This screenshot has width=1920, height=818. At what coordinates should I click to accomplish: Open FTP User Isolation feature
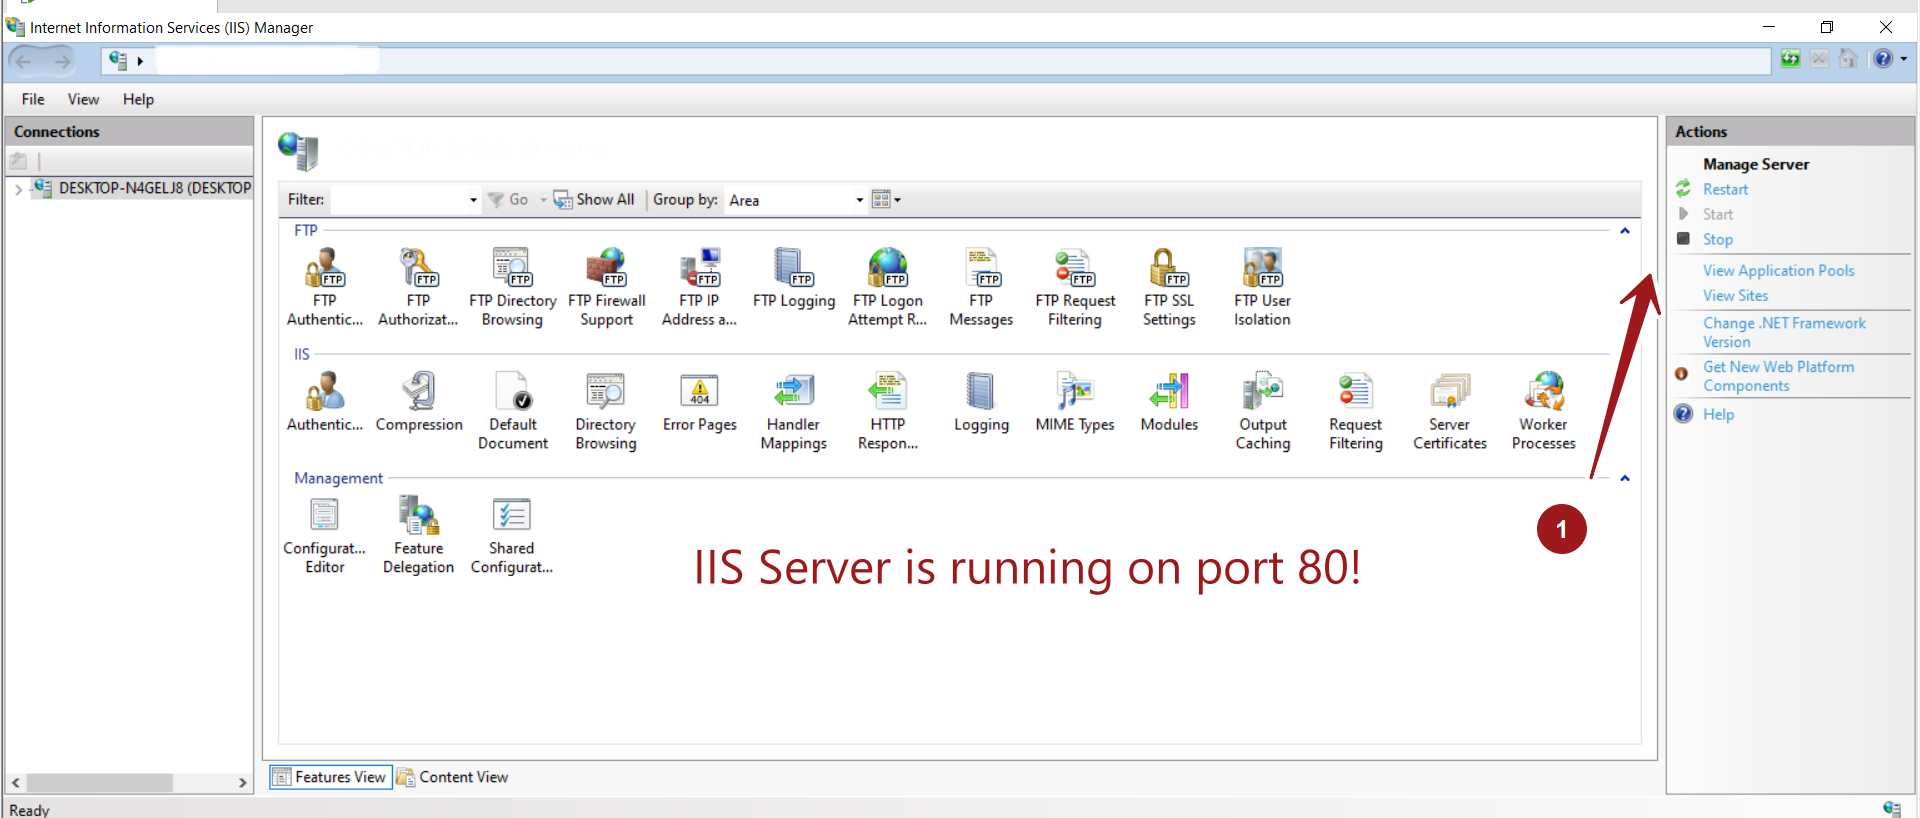coord(1262,288)
